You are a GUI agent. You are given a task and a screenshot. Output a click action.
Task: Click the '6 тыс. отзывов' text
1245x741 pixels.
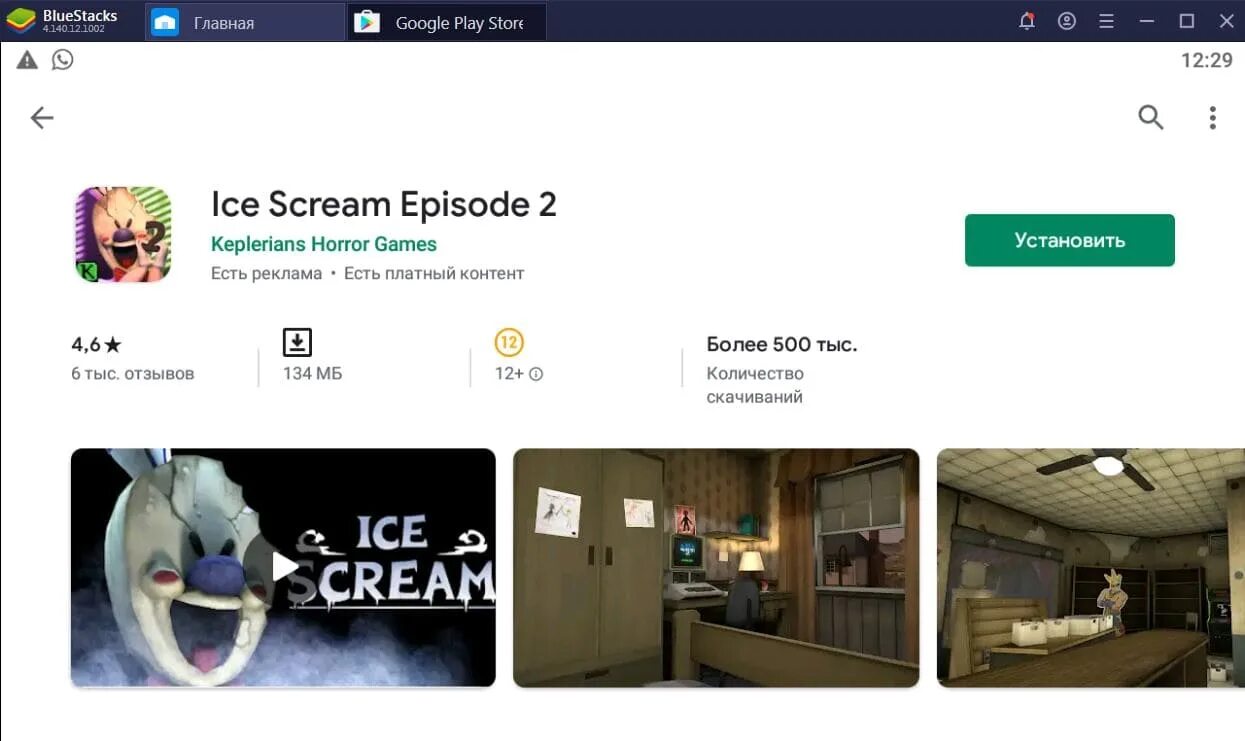coord(133,374)
